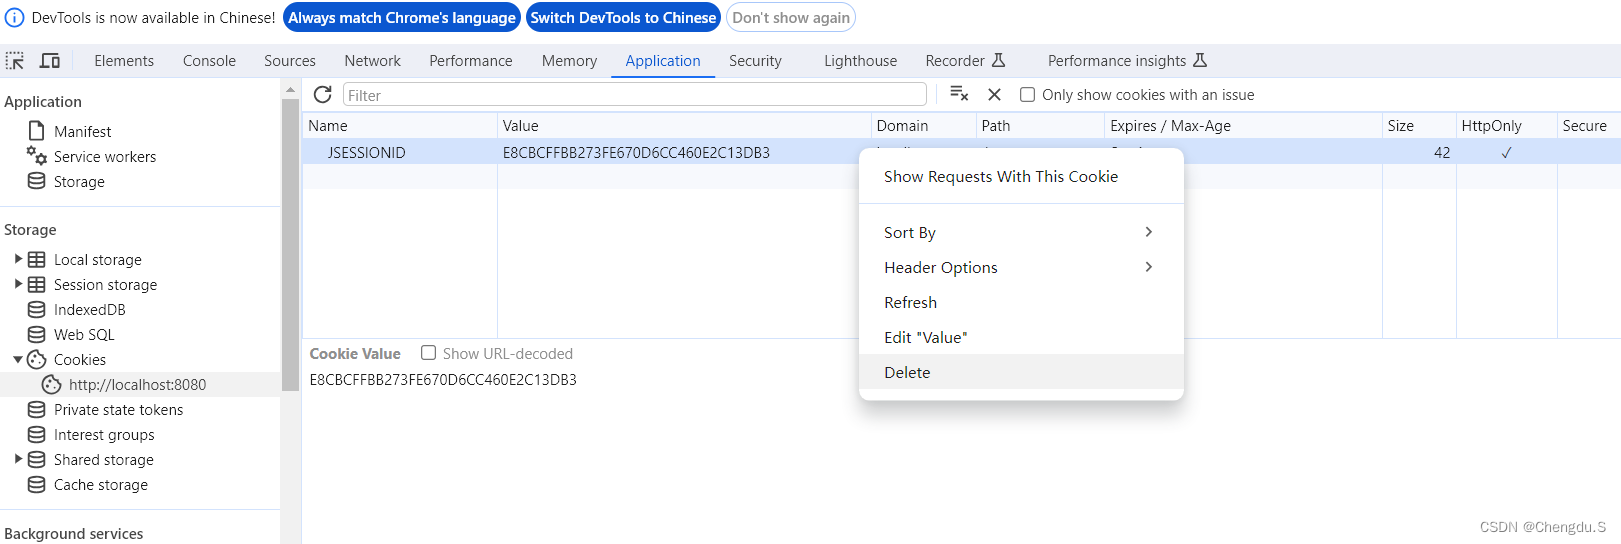
Task: Click the Domain column header
Action: 924,126
